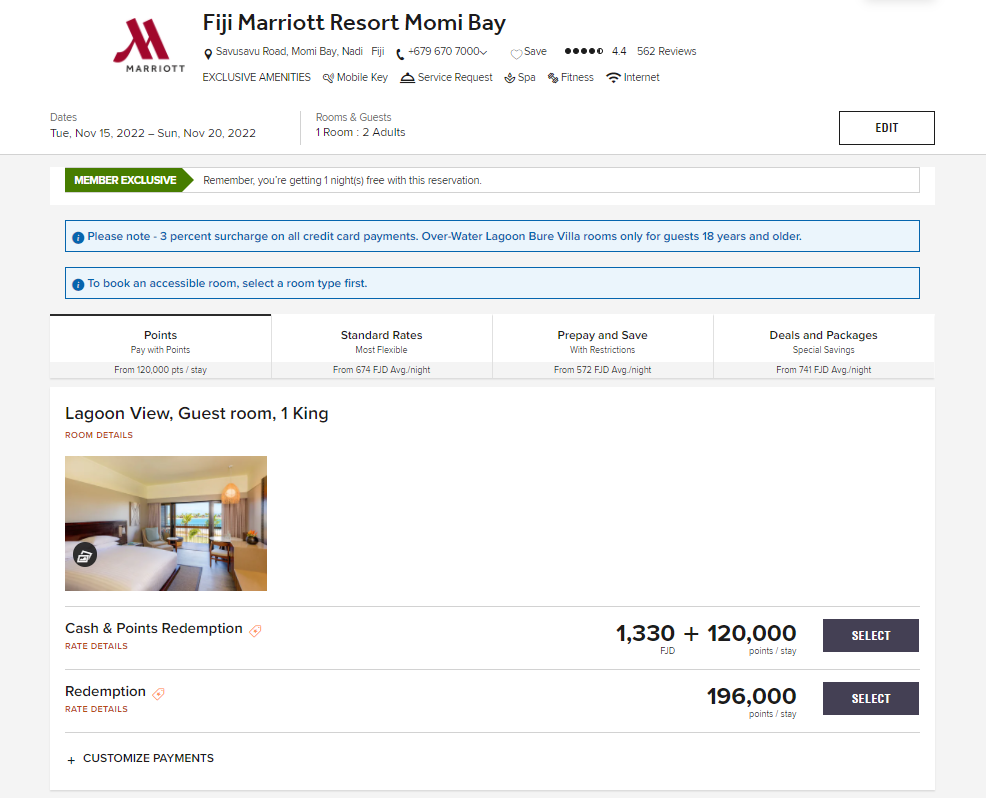Screen dimensions: 986x798
Task: Click the Lagoon View room thumbnail
Action: (x=166, y=523)
